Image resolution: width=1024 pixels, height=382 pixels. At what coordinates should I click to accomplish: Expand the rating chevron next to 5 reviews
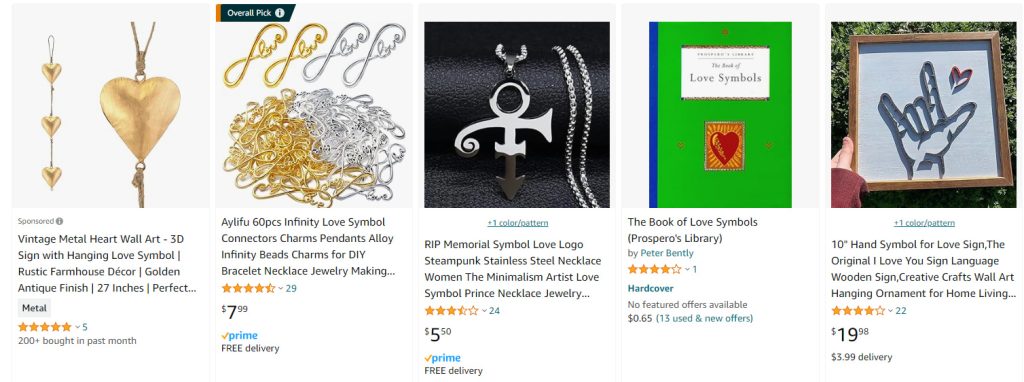[77, 327]
